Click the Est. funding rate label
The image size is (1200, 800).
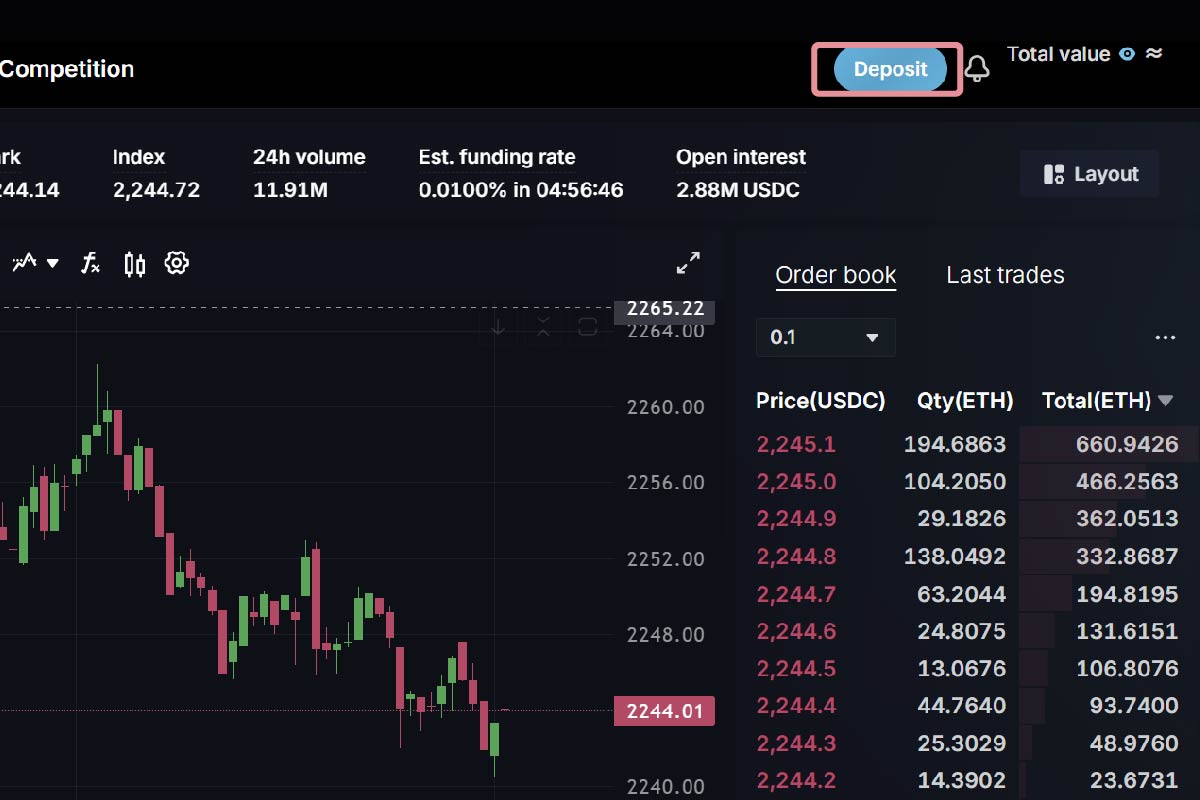pyautogui.click(x=497, y=157)
